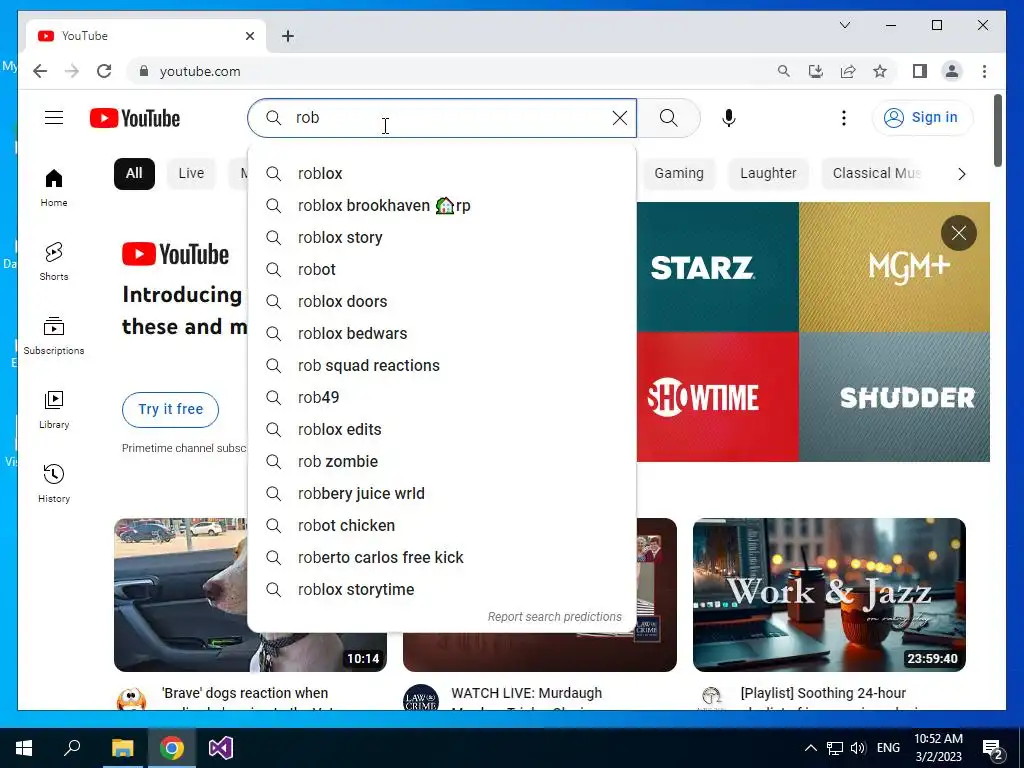Open Subscriptions in the sidebar
This screenshot has height=768, width=1024.
(x=54, y=336)
